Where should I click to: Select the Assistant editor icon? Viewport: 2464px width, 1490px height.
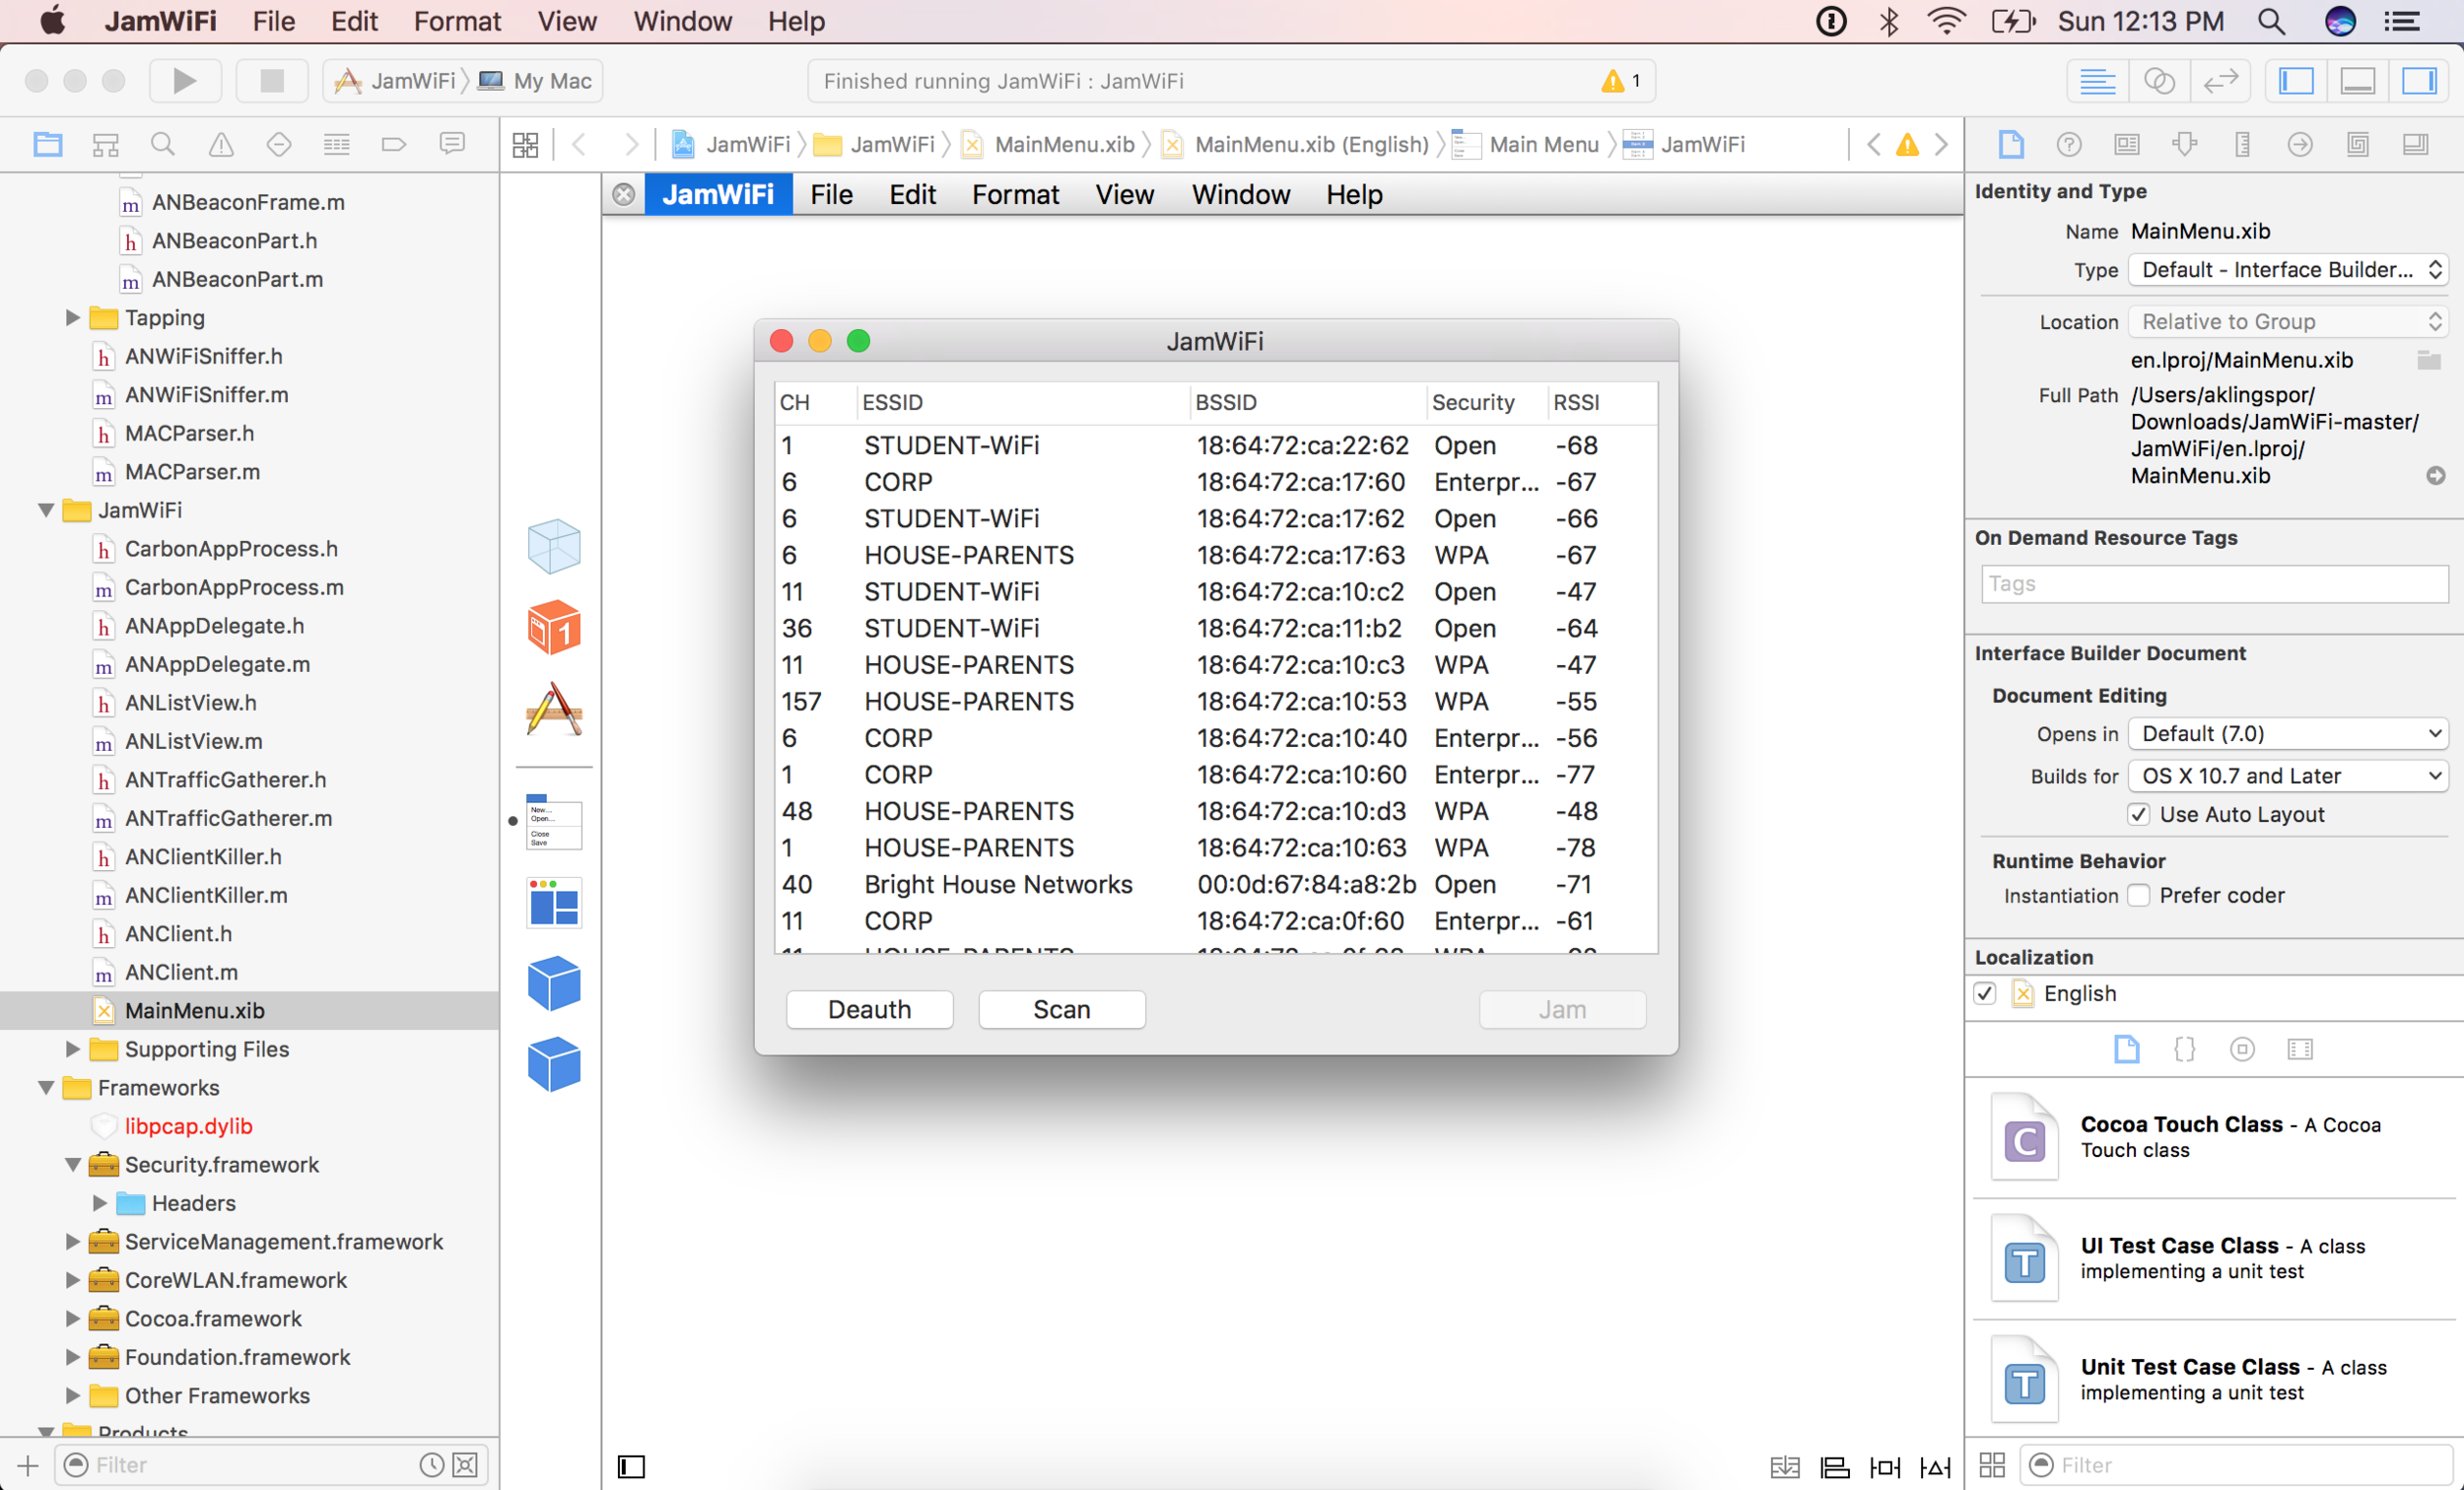tap(2159, 81)
